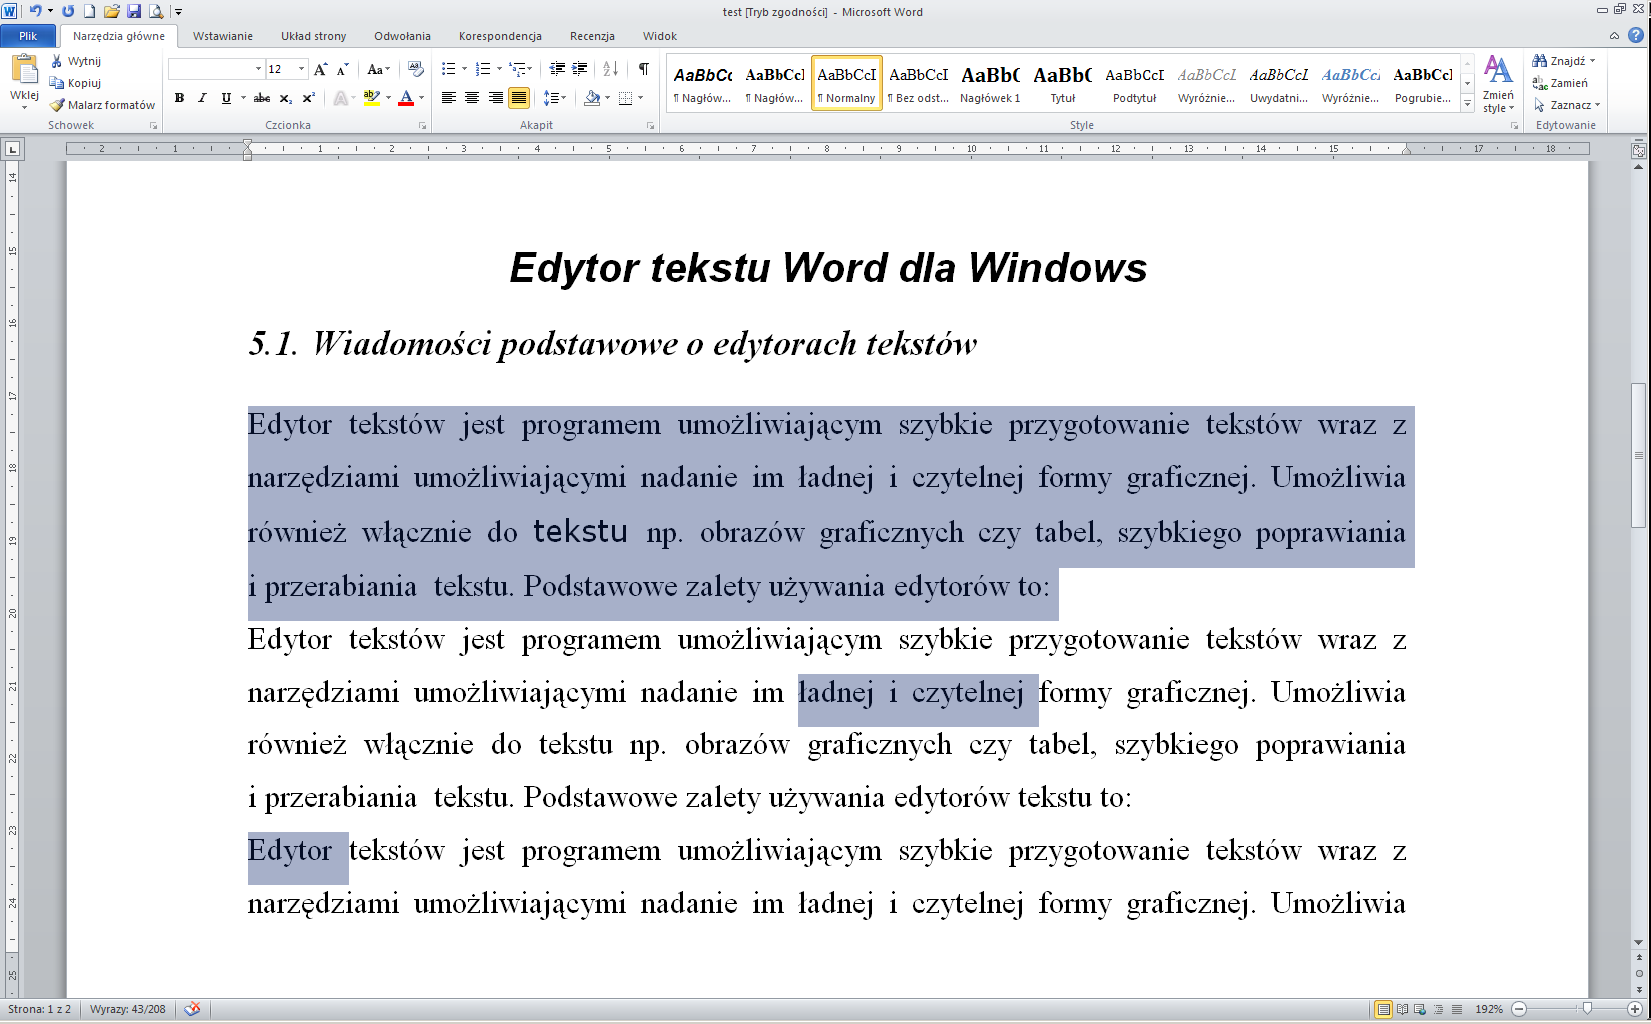Viewport: 1651px width, 1024px height.
Task: Switch to draft view in the status bar
Action: [1457, 1009]
